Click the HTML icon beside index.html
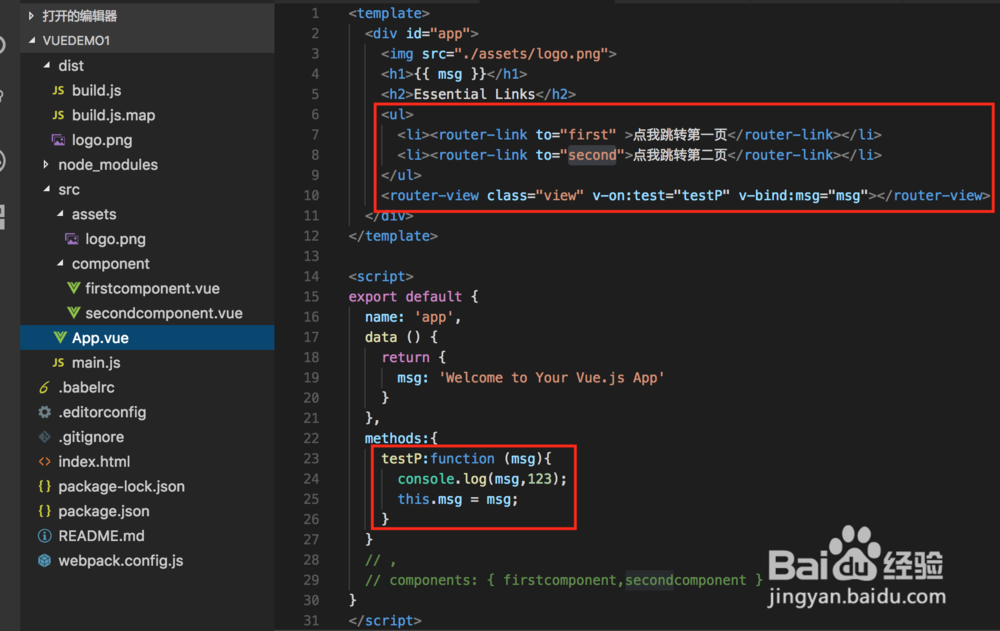This screenshot has width=1000, height=631. pos(44,461)
